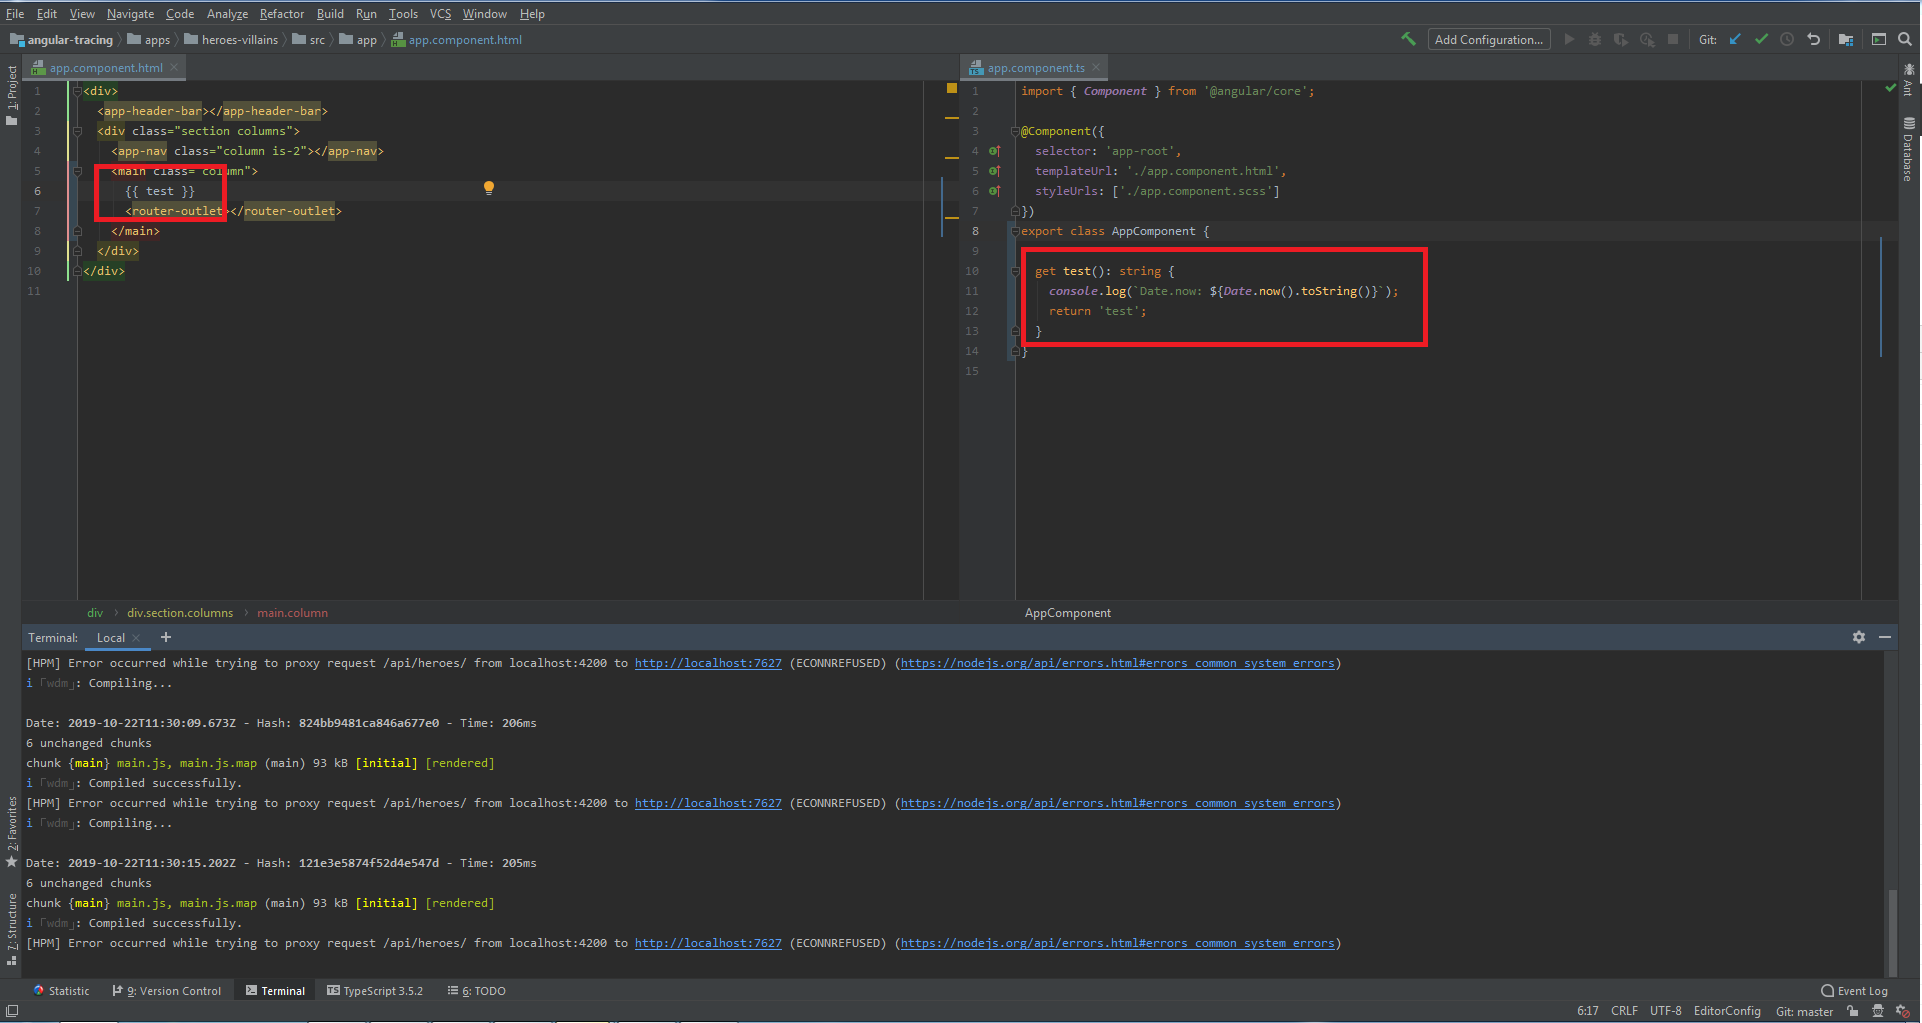Image resolution: width=1922 pixels, height=1023 pixels.
Task: Click the gutter marker next to templateUrl line
Action: tap(994, 171)
